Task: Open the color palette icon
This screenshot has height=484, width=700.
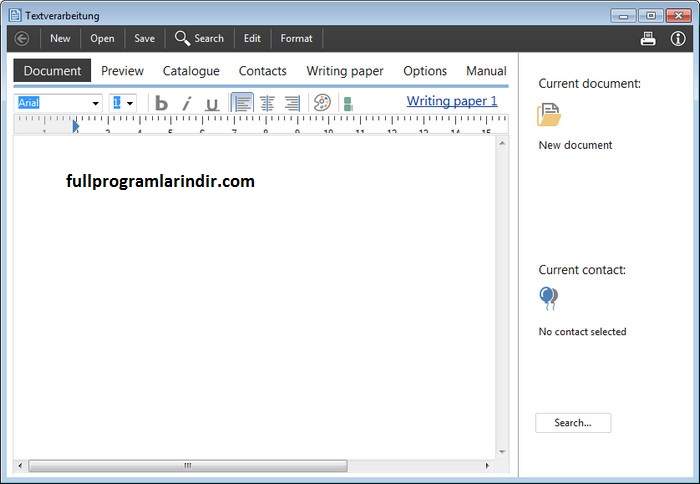Action: pos(321,103)
